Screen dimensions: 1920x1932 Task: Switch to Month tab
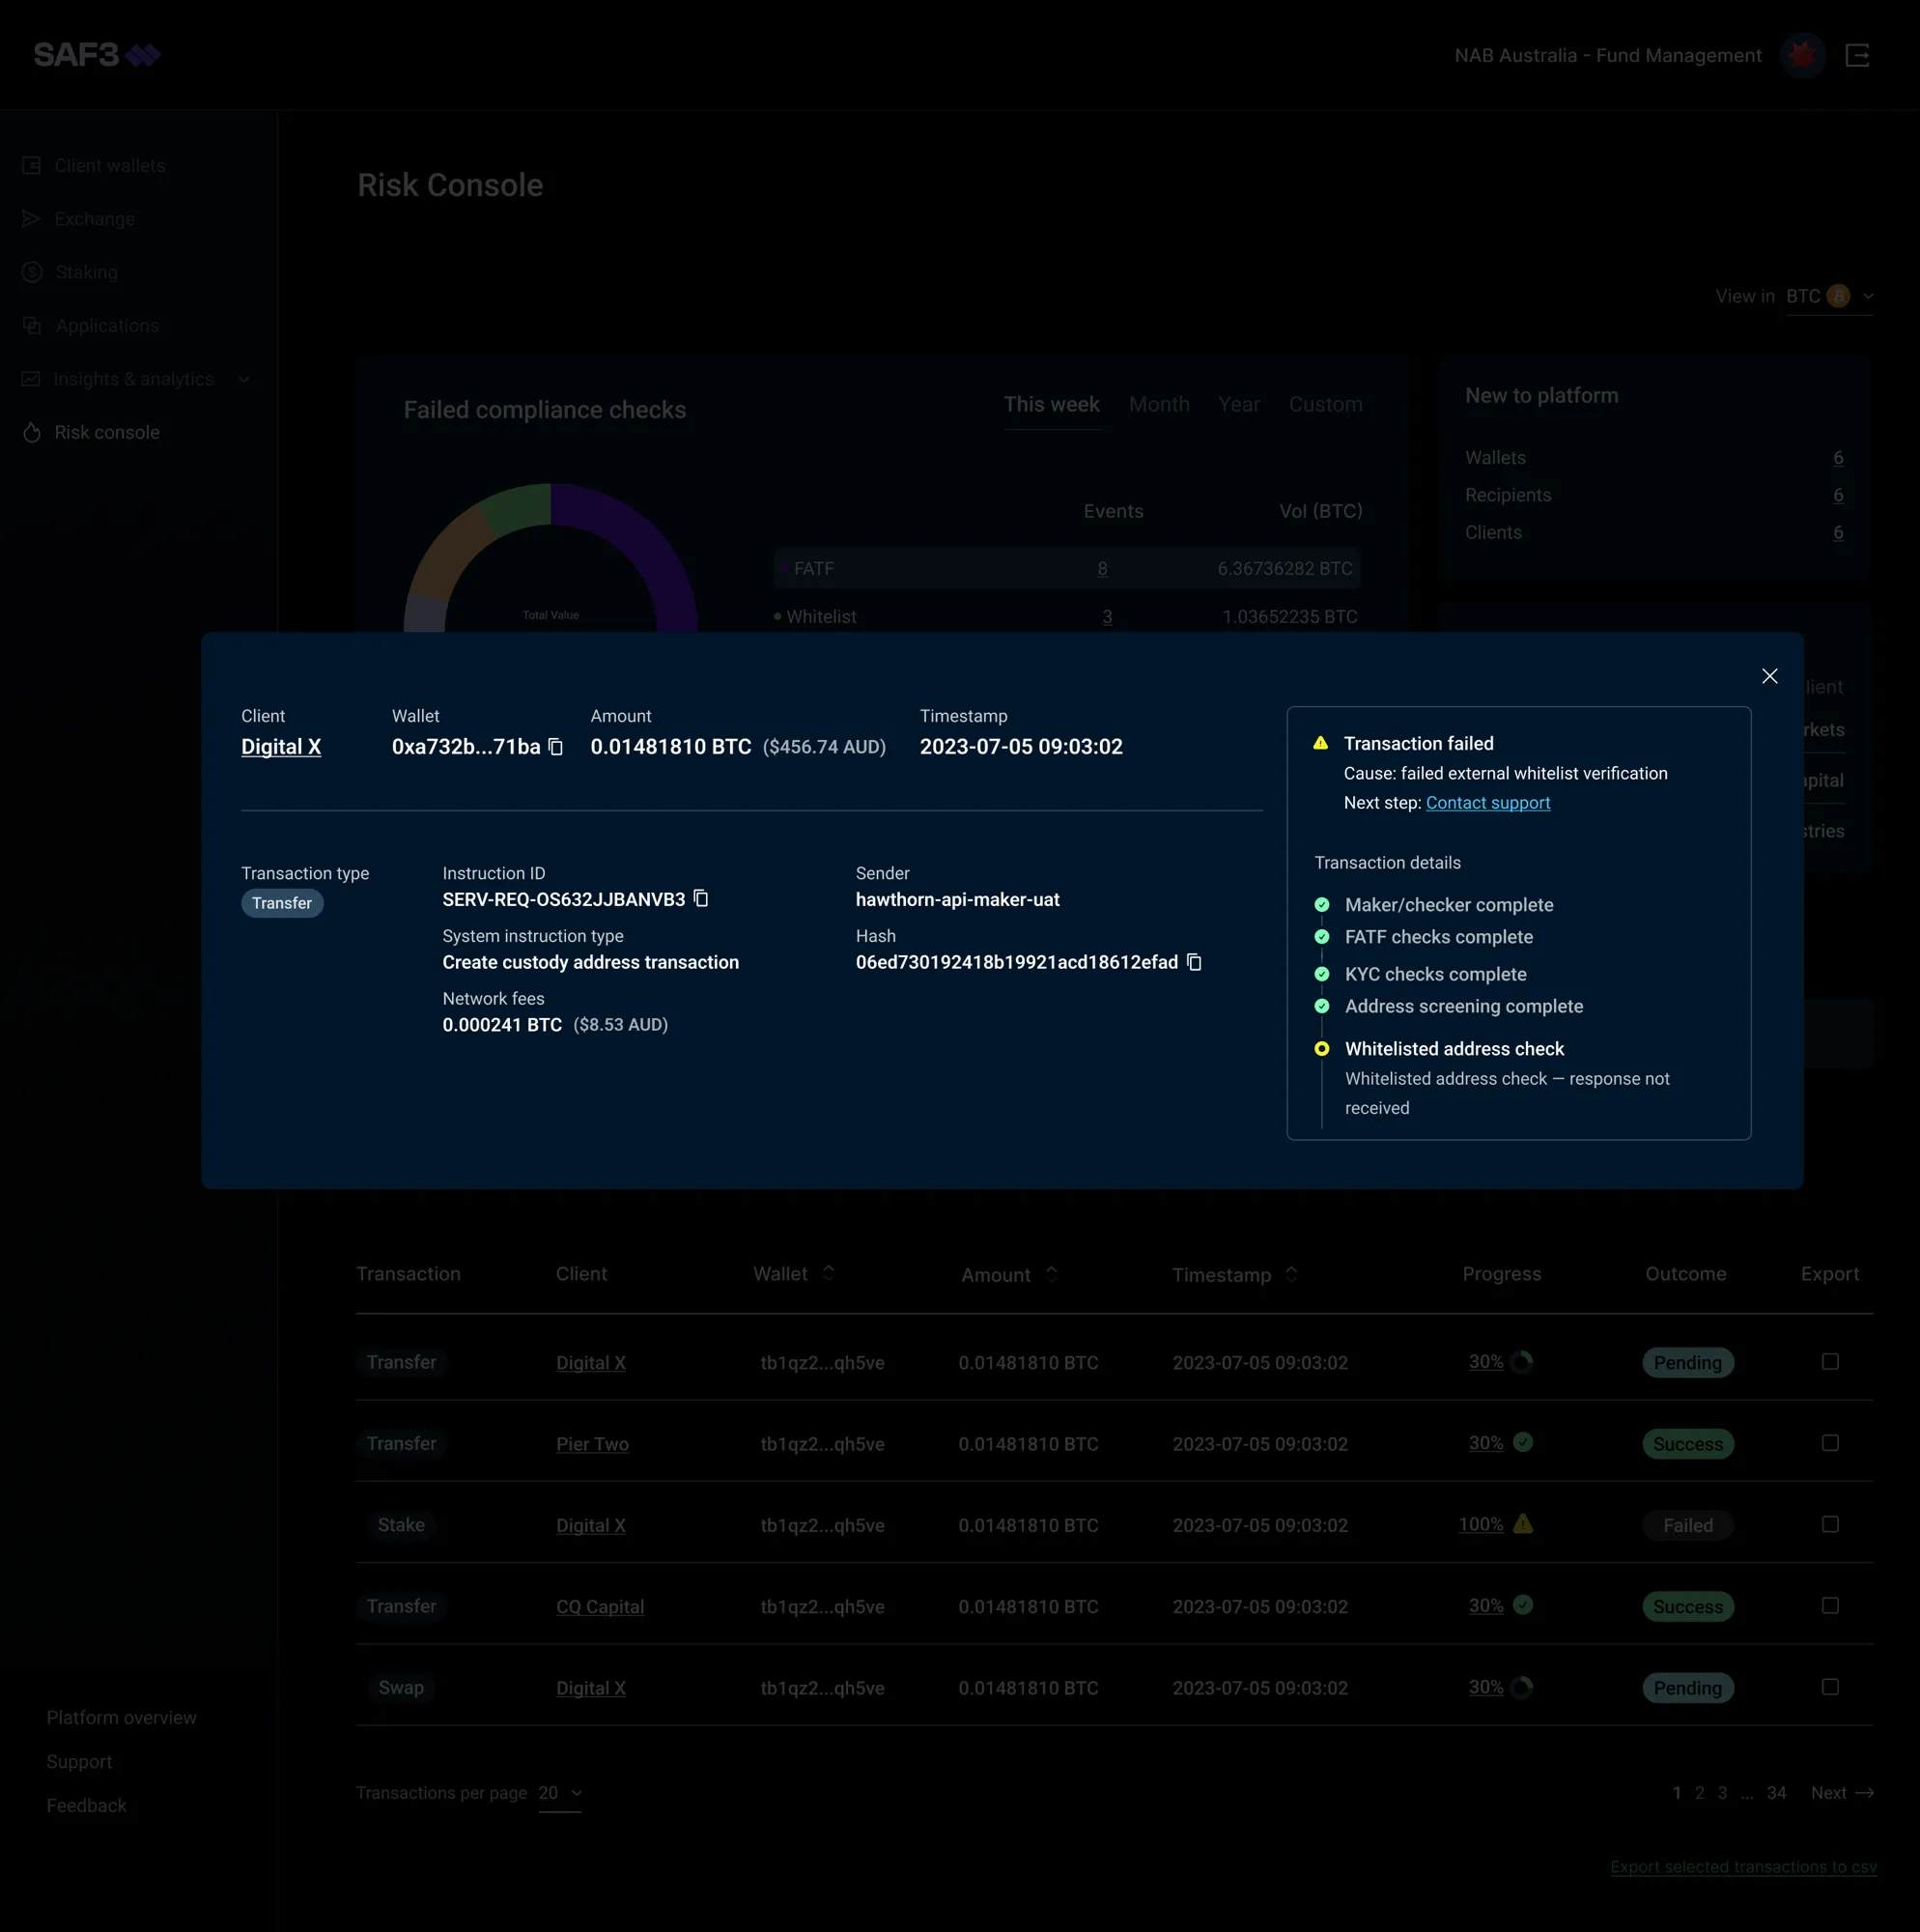coord(1159,405)
